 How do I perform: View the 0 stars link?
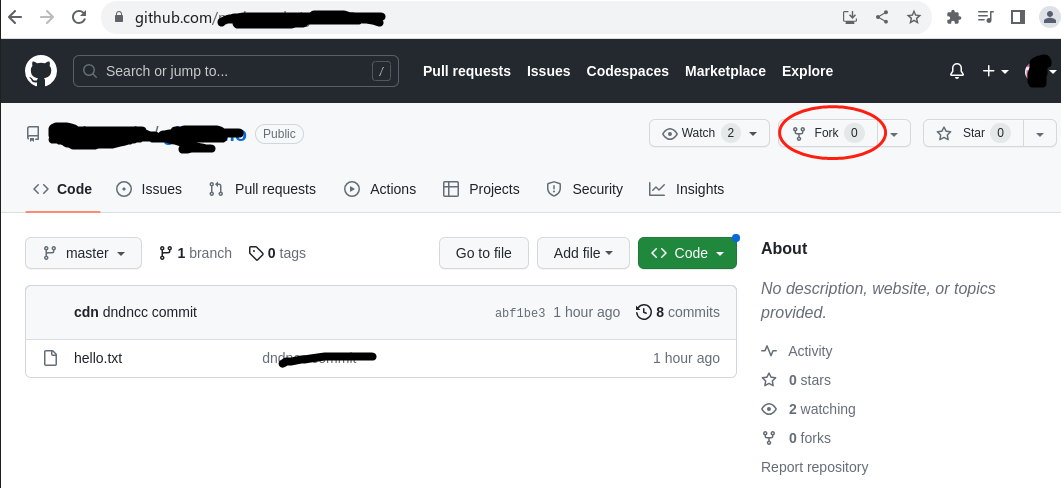click(x=796, y=380)
